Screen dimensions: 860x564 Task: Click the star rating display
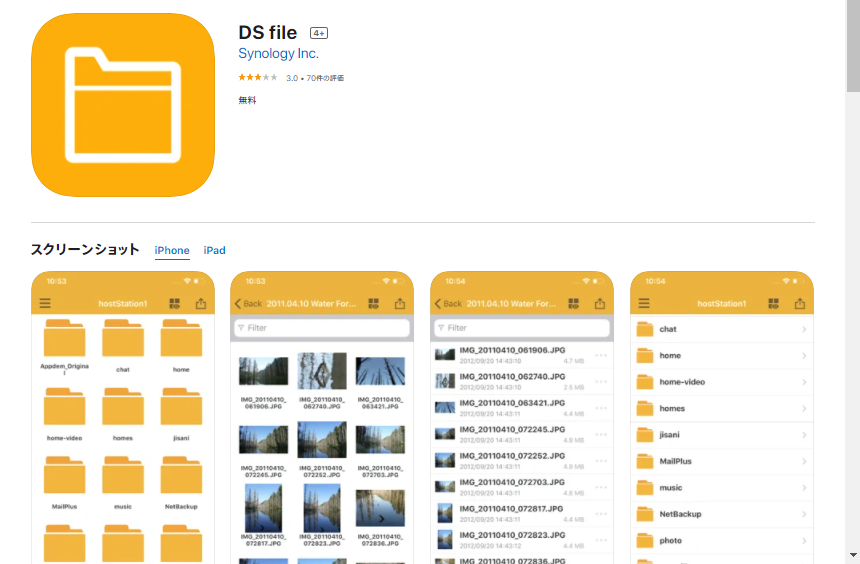258,77
